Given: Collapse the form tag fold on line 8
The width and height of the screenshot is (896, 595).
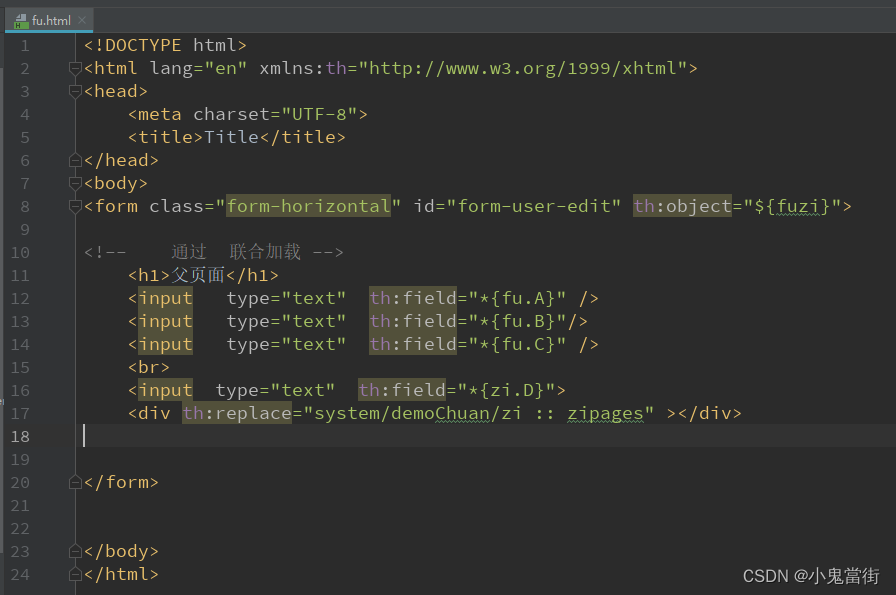Looking at the screenshot, I should (x=75, y=206).
